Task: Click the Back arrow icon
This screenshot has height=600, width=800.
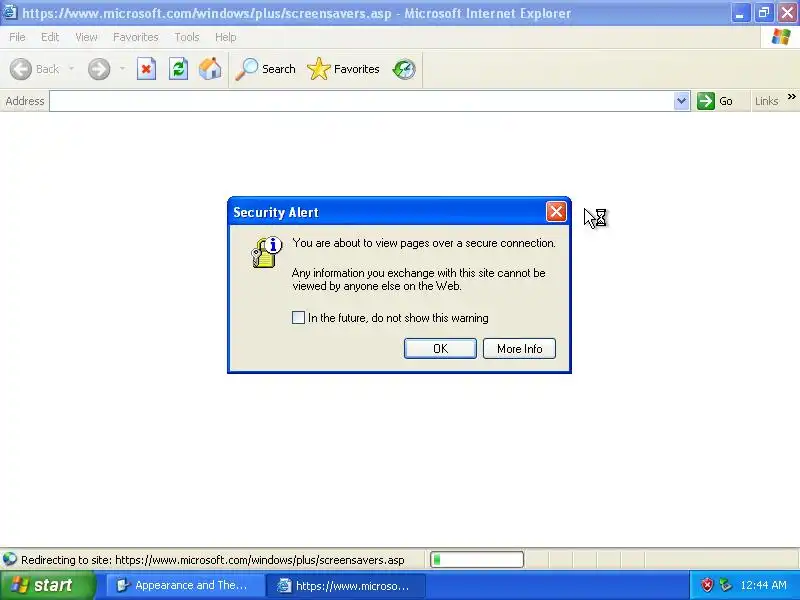Action: point(20,69)
